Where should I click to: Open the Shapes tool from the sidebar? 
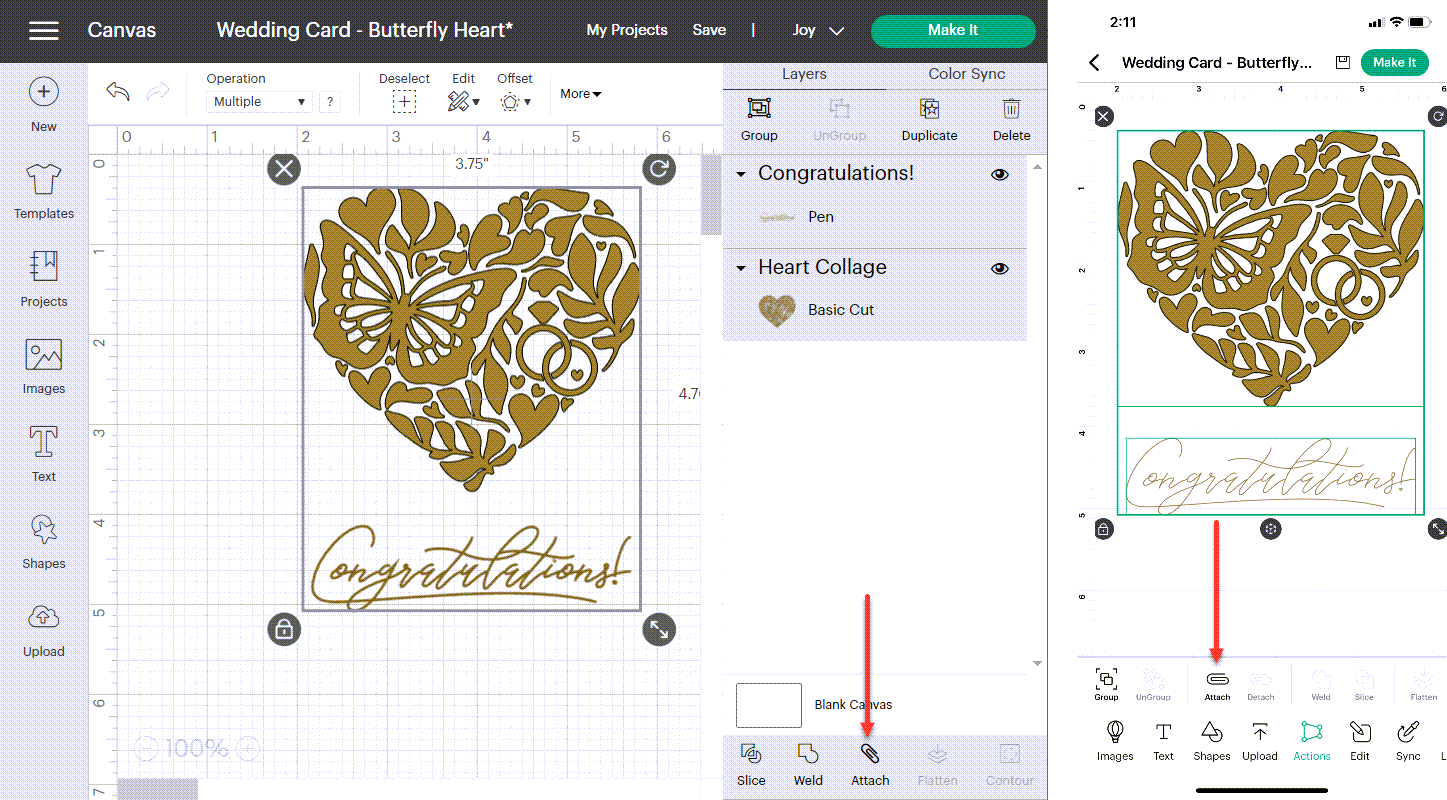pos(43,538)
